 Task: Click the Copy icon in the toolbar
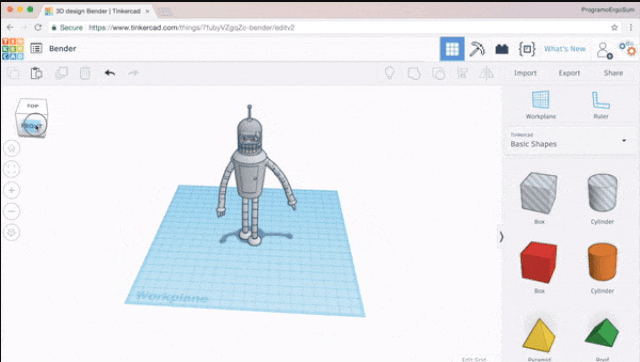[x=13, y=73]
